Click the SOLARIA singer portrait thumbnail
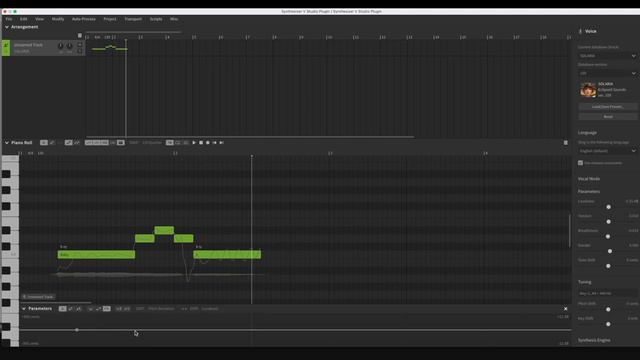640x360 pixels. (588, 90)
